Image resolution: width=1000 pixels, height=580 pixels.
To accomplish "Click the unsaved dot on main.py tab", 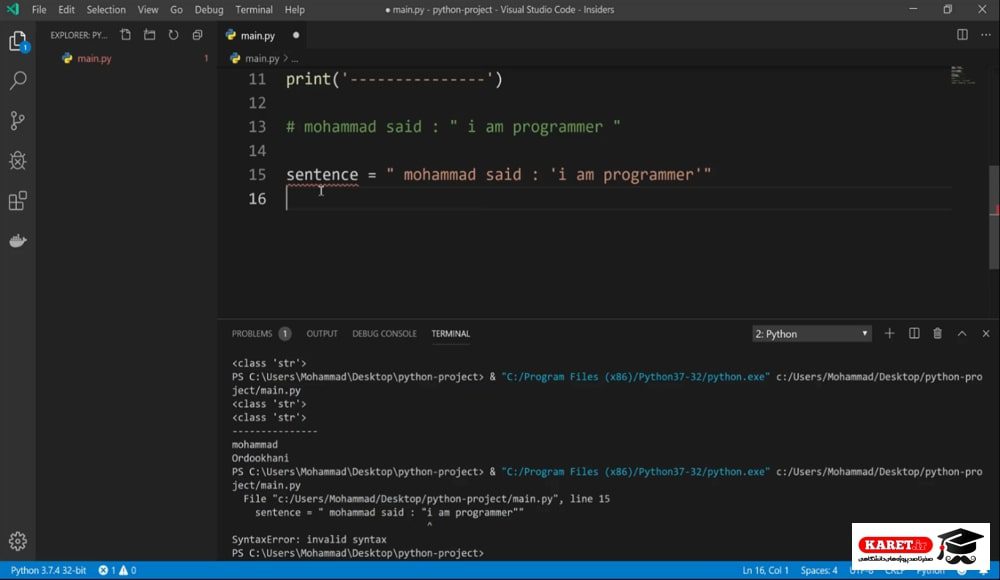I will tap(296, 35).
